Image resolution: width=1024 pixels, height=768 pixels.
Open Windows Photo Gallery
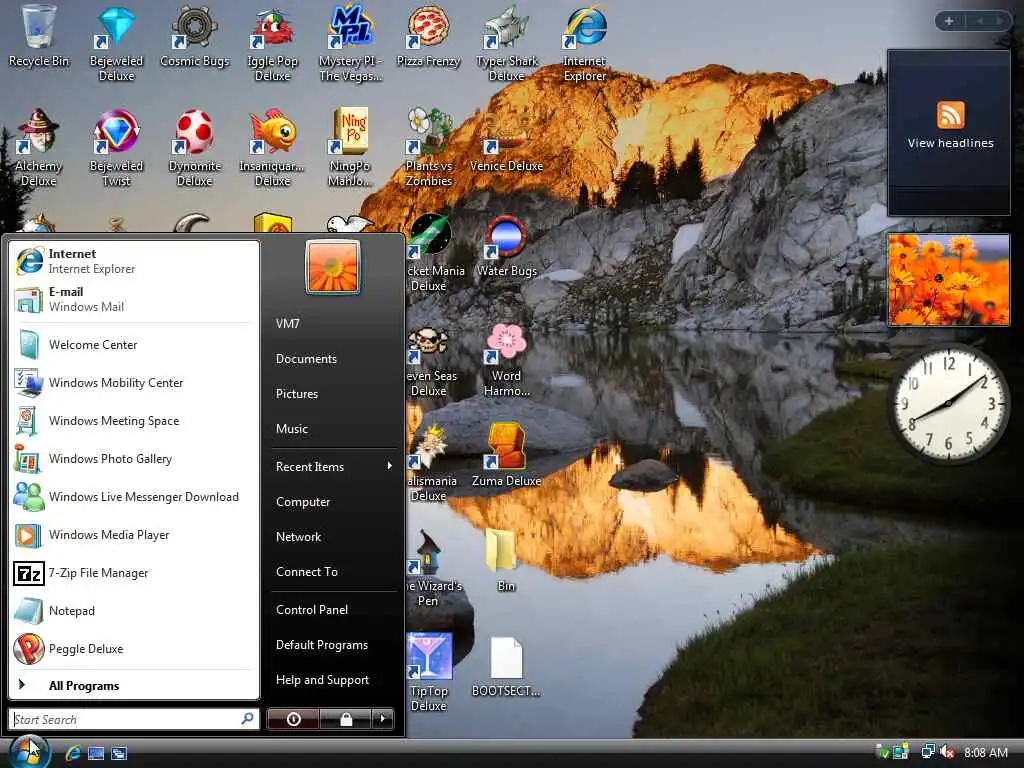pos(134,458)
